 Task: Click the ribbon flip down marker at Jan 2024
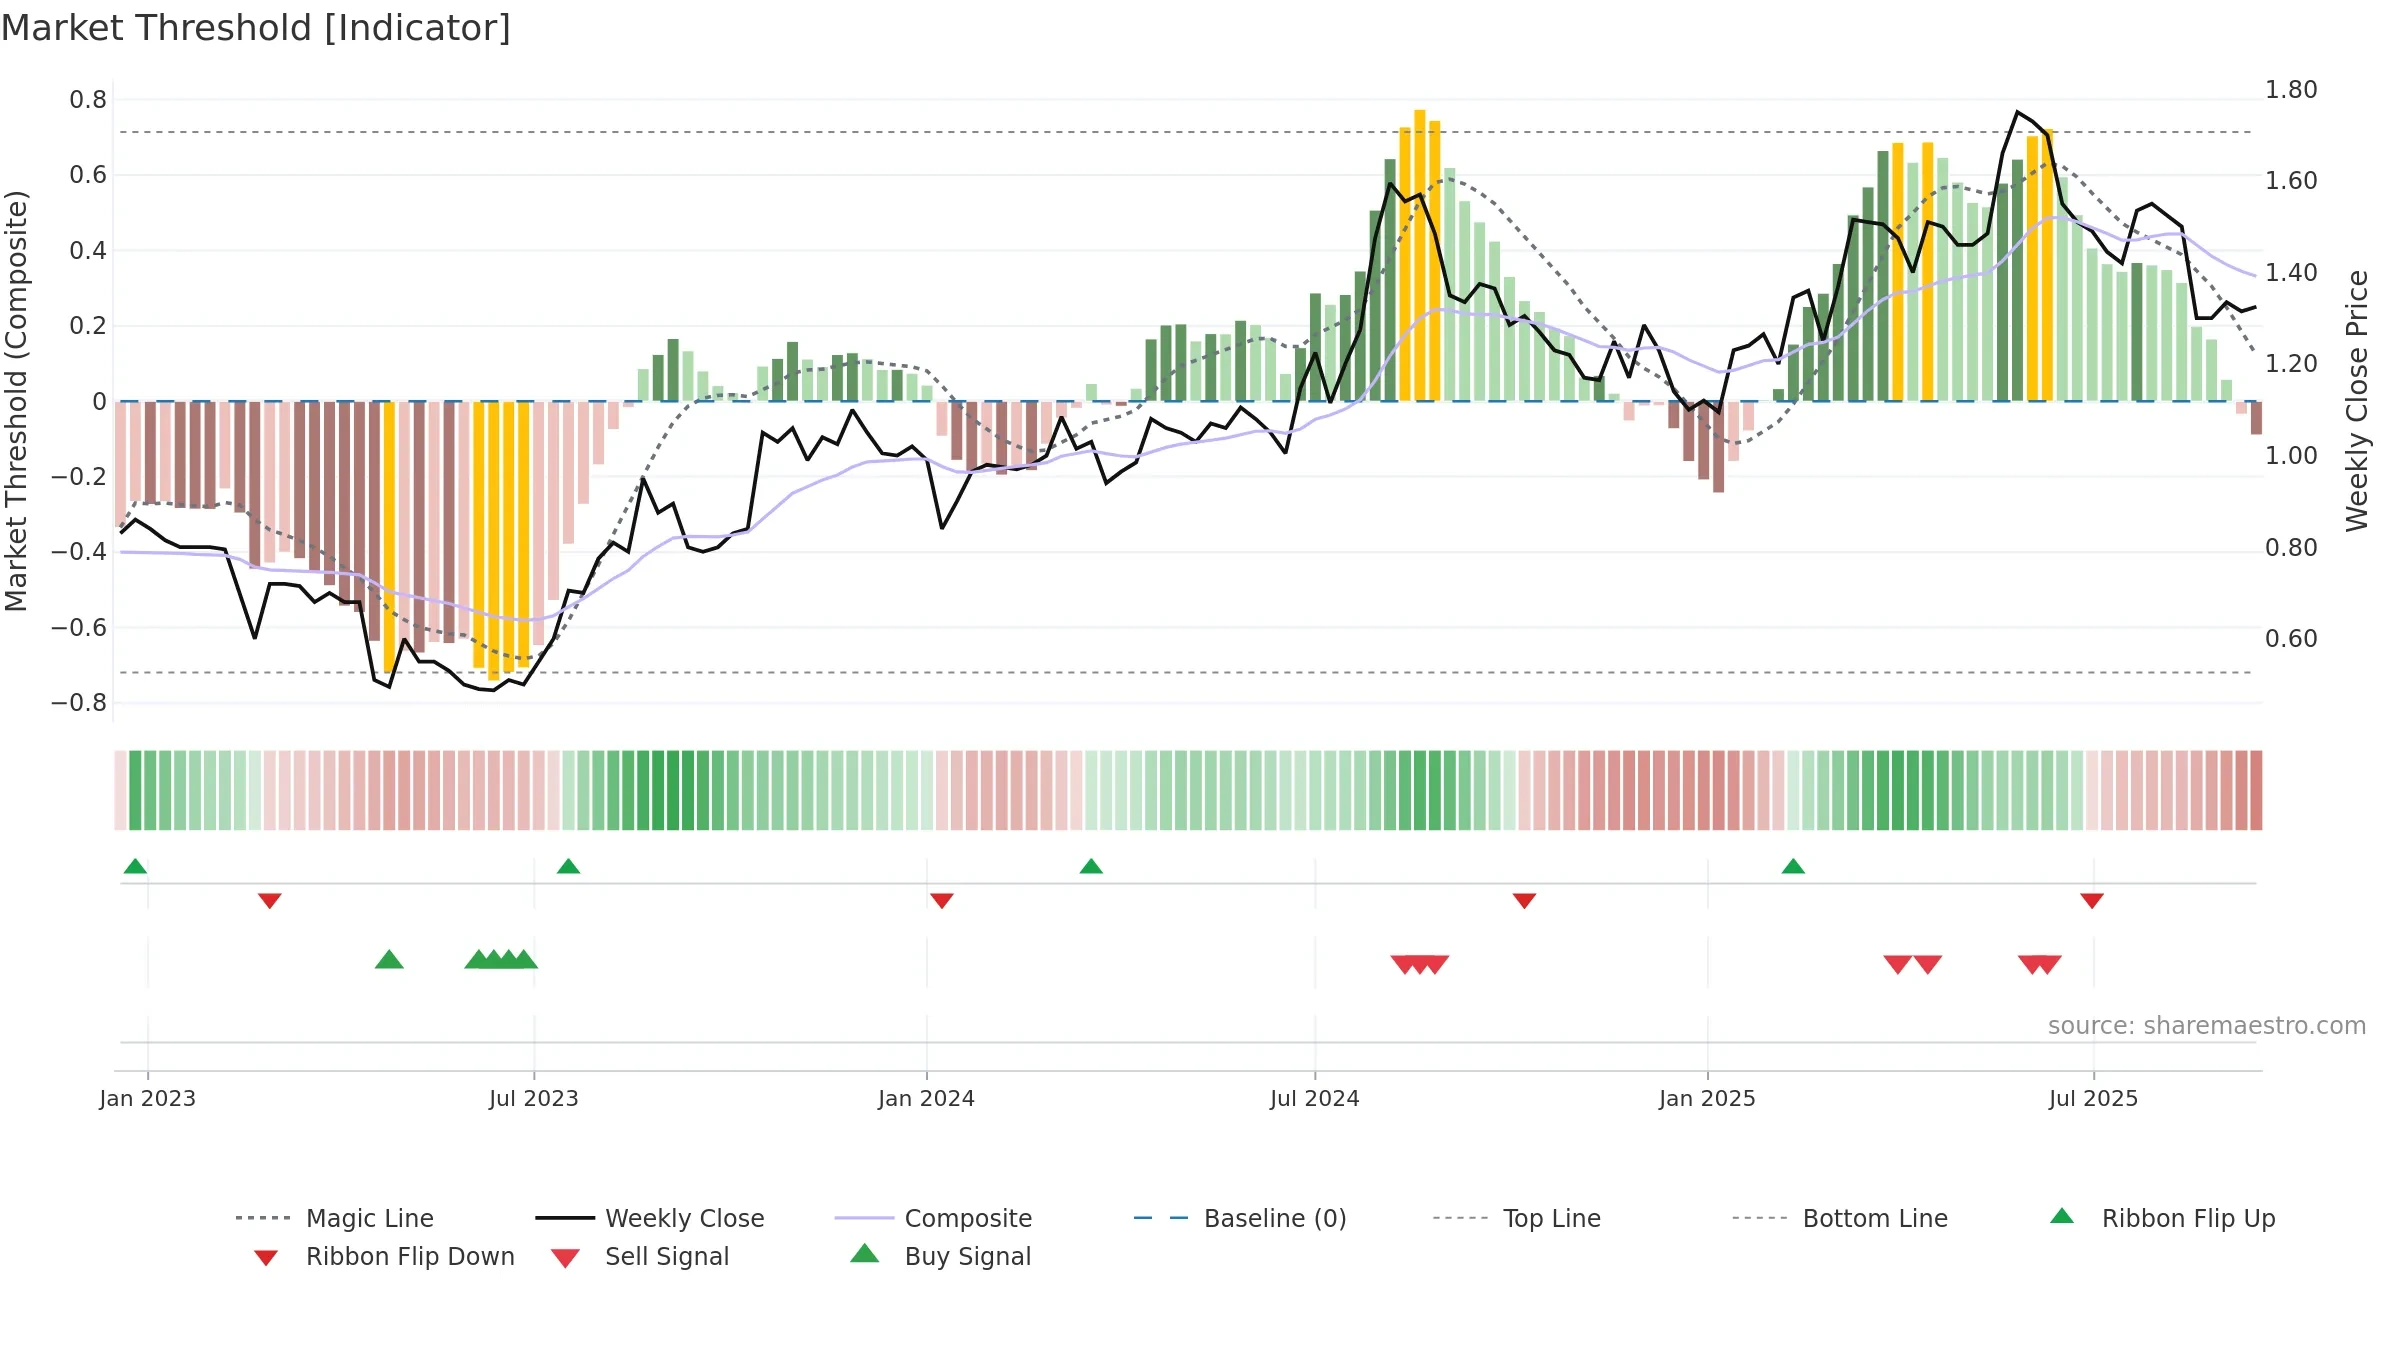[x=941, y=901]
